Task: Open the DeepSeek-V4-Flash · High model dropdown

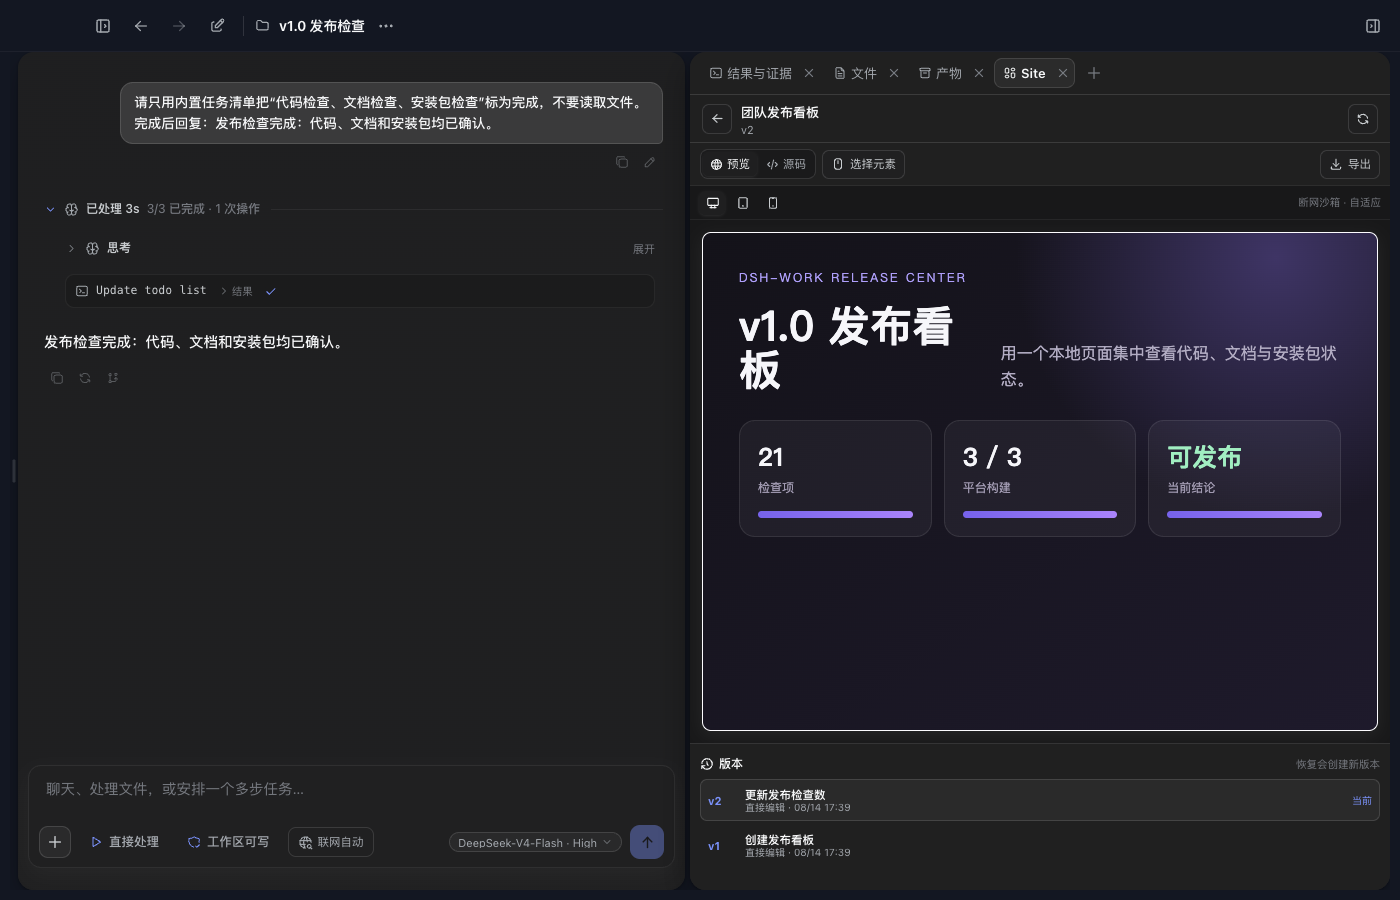Action: tap(536, 842)
